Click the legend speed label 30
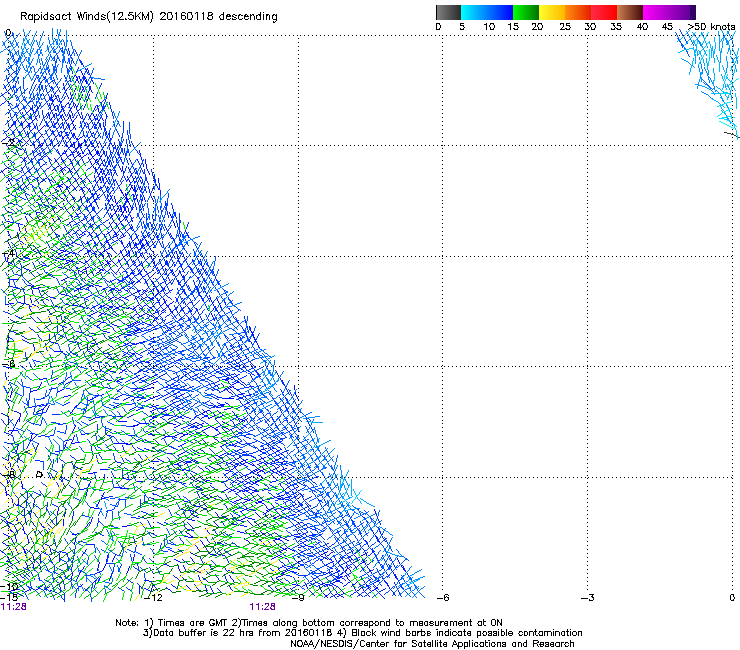This screenshot has height=650, width=740. click(590, 27)
